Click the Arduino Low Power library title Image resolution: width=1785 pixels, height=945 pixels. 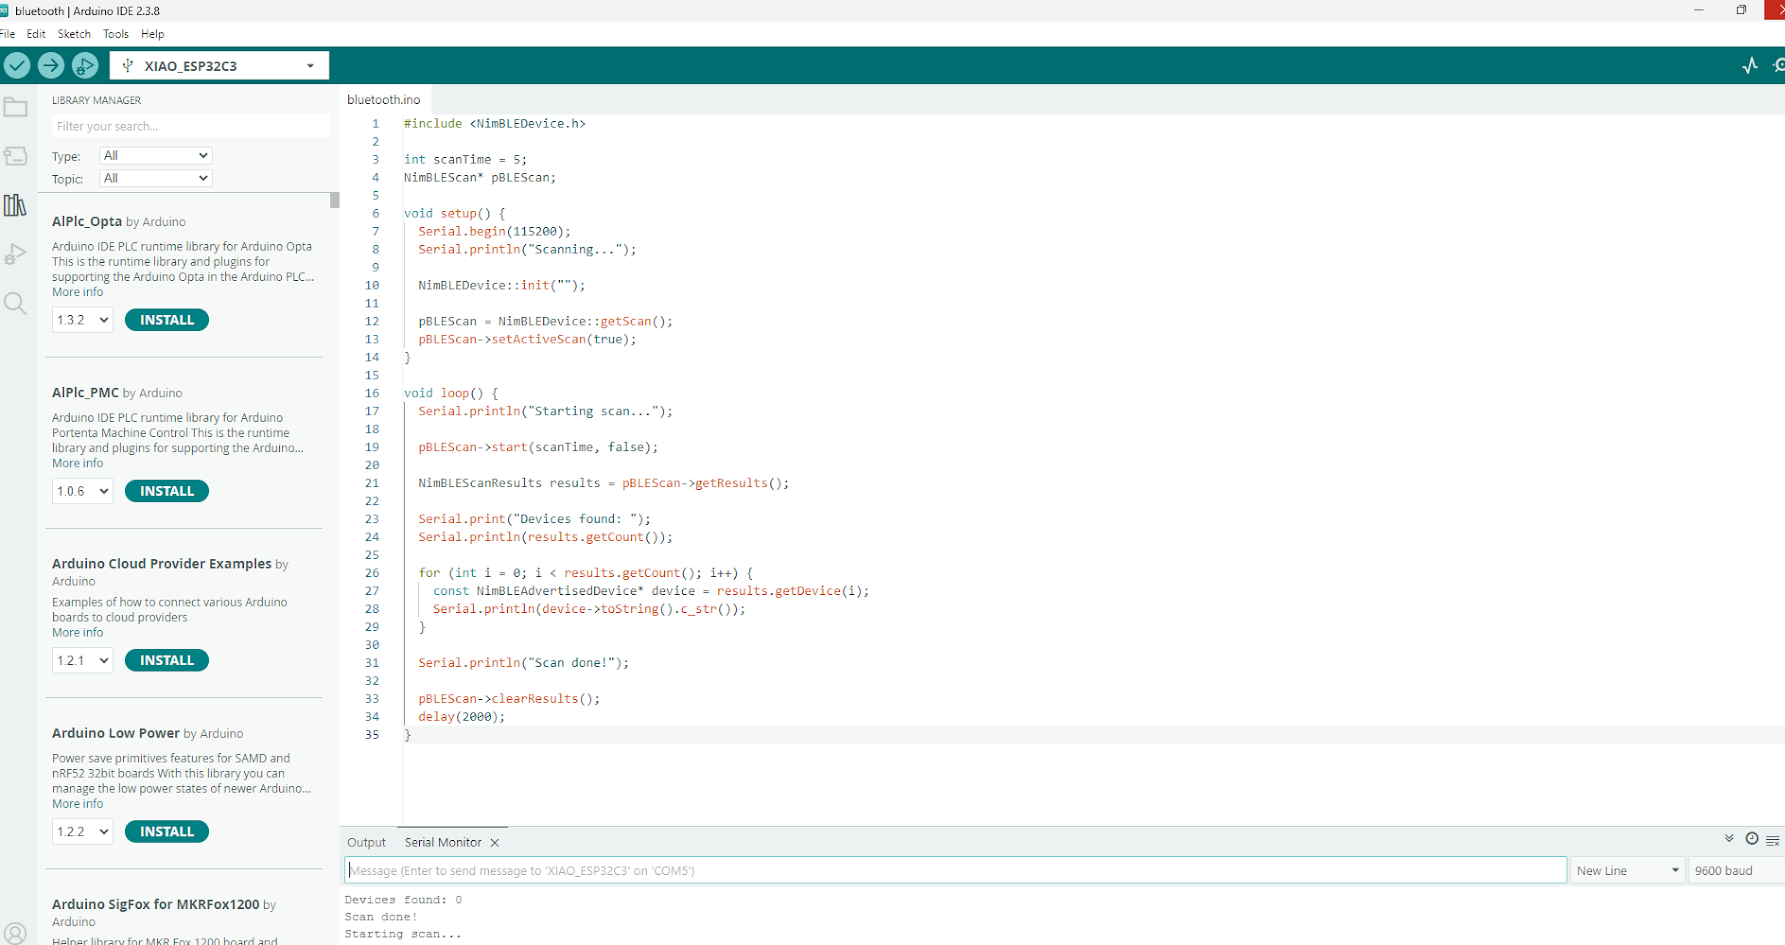point(116,733)
